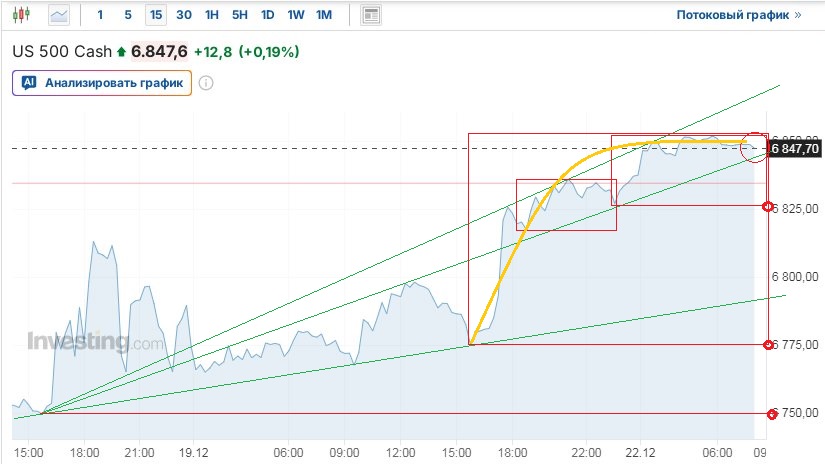Click the red marker at the 6 825,00 level
This screenshot has height=464, width=825.
[x=768, y=207]
